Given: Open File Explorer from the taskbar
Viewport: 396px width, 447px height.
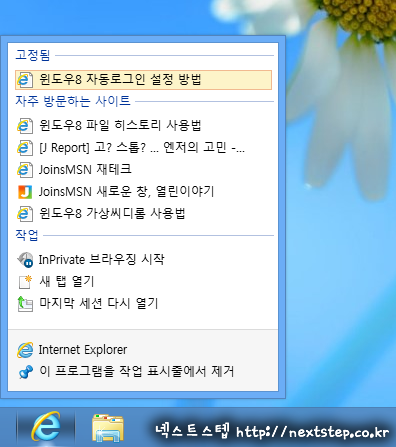Looking at the screenshot, I should [108, 427].
